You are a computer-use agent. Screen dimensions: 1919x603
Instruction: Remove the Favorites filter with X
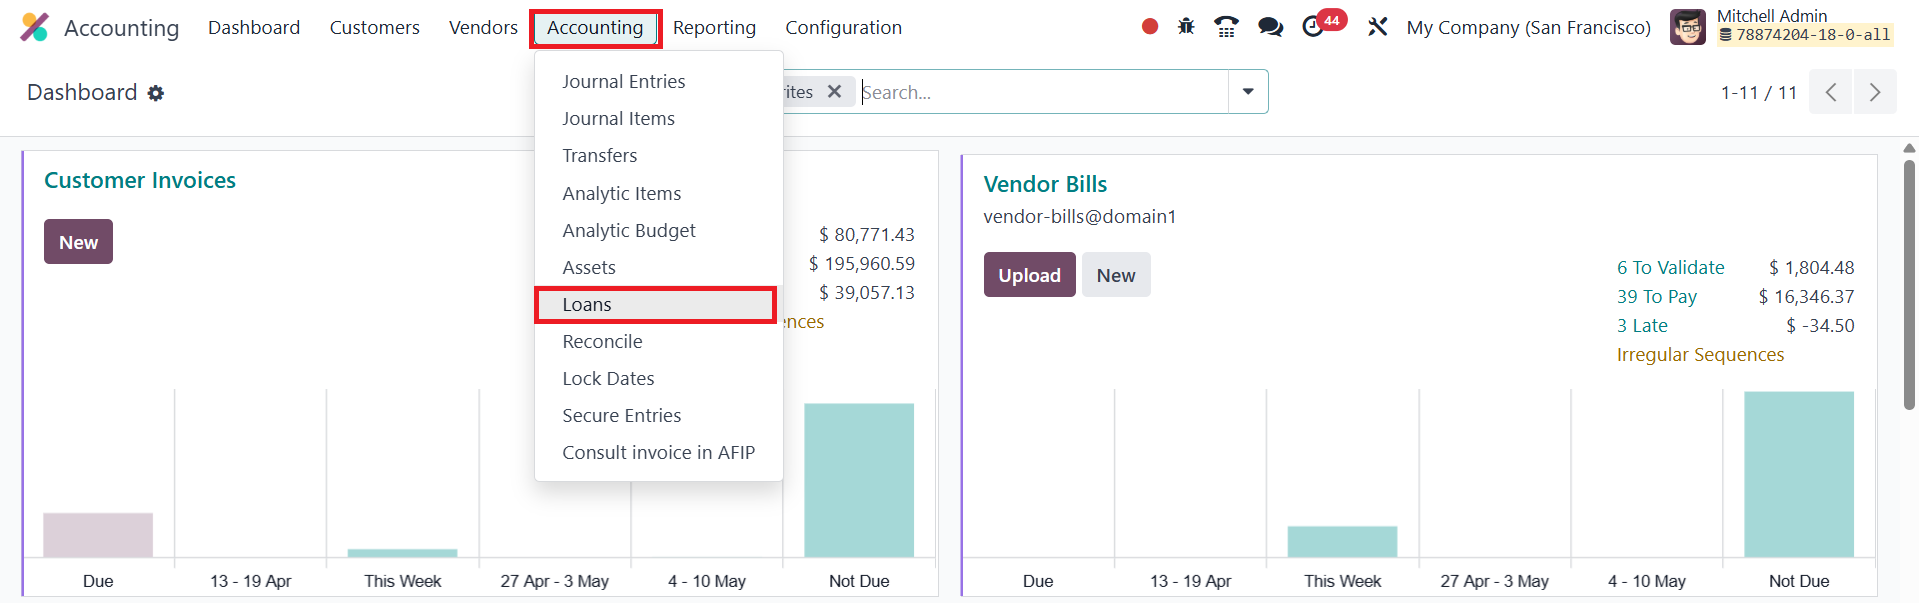pyautogui.click(x=835, y=92)
